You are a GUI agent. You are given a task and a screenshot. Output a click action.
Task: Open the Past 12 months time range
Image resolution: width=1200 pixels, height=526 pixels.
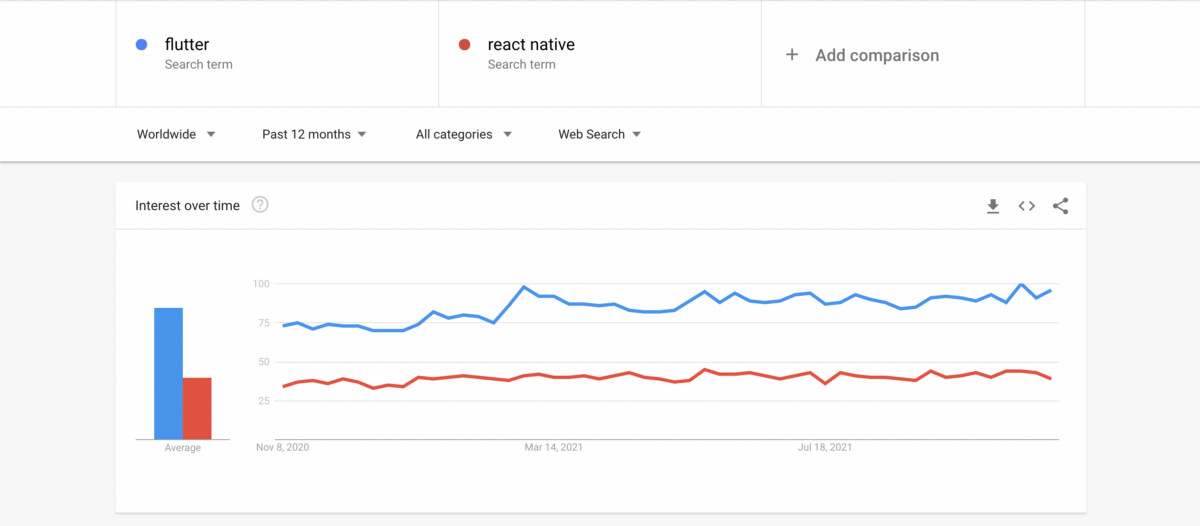(x=314, y=134)
